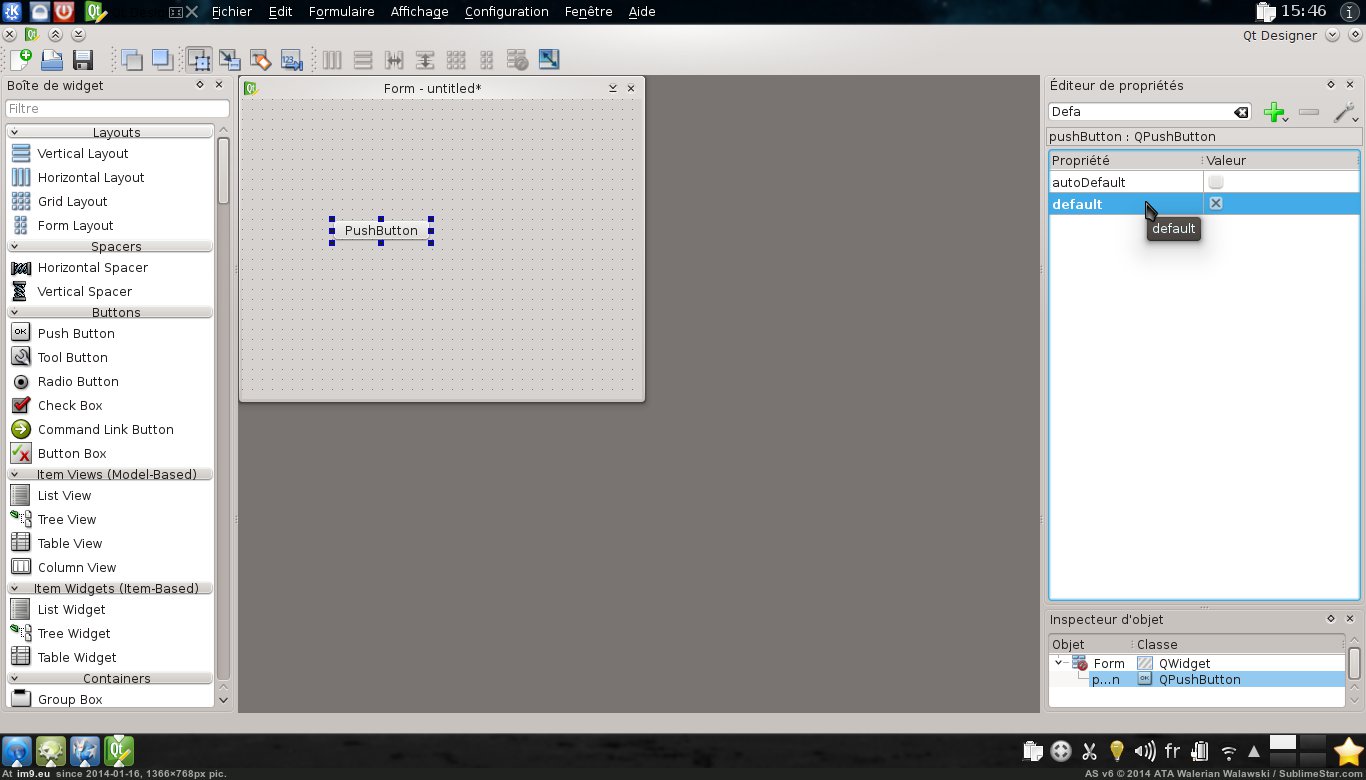Screen dimensions: 1366x780
Task: Switch to Edit Signals/Slots mode icon
Action: click(x=230, y=60)
